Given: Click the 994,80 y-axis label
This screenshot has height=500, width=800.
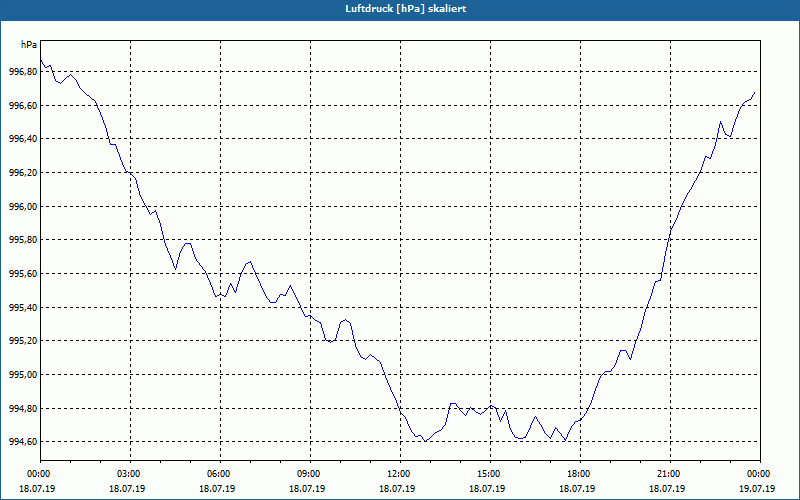Looking at the screenshot, I should pyautogui.click(x=23, y=408).
